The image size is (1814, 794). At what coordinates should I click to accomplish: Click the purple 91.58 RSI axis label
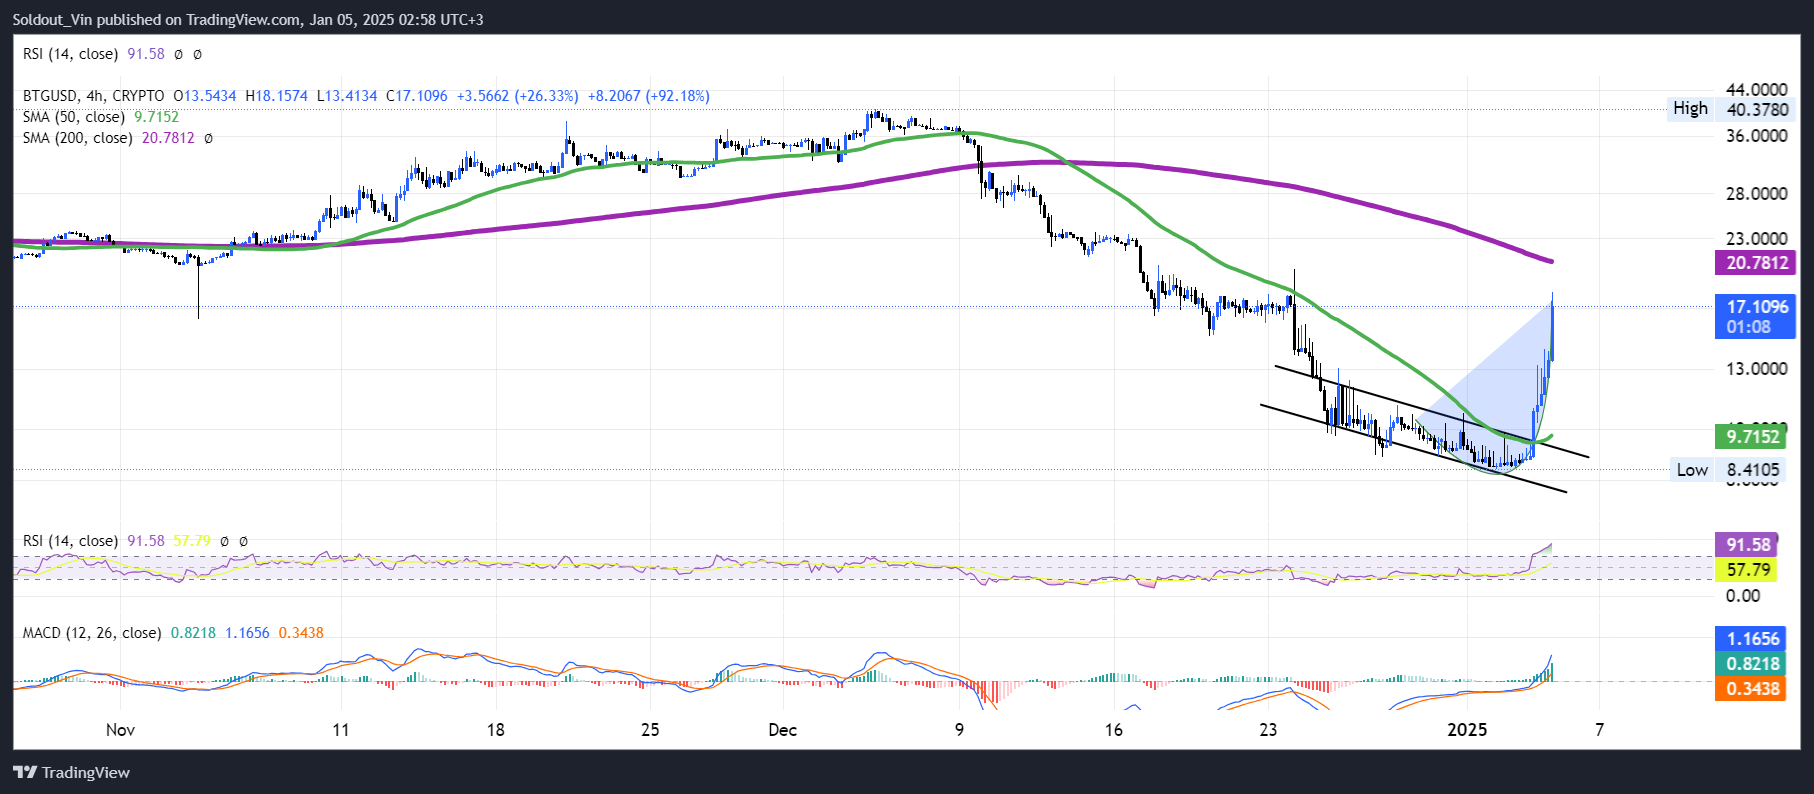(x=1747, y=545)
